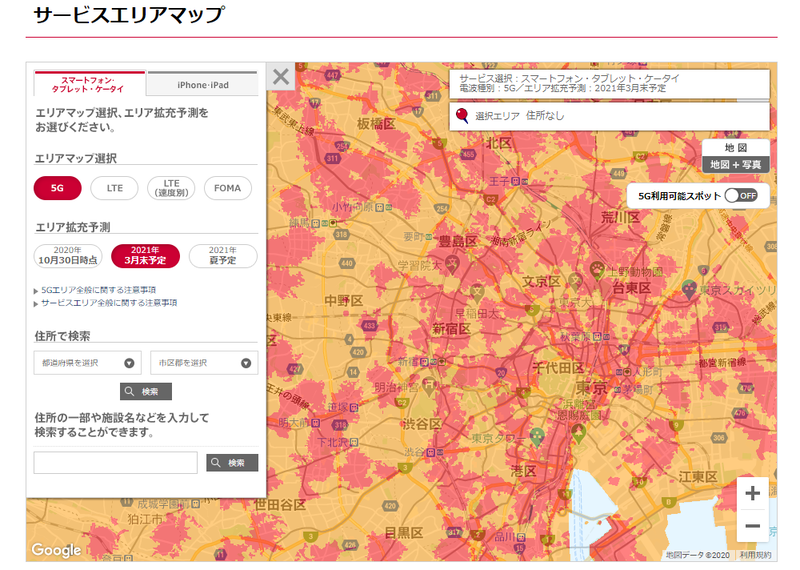Click the 板橋区 label on the map
Viewport: 800px width, 570px height.
click(376, 123)
